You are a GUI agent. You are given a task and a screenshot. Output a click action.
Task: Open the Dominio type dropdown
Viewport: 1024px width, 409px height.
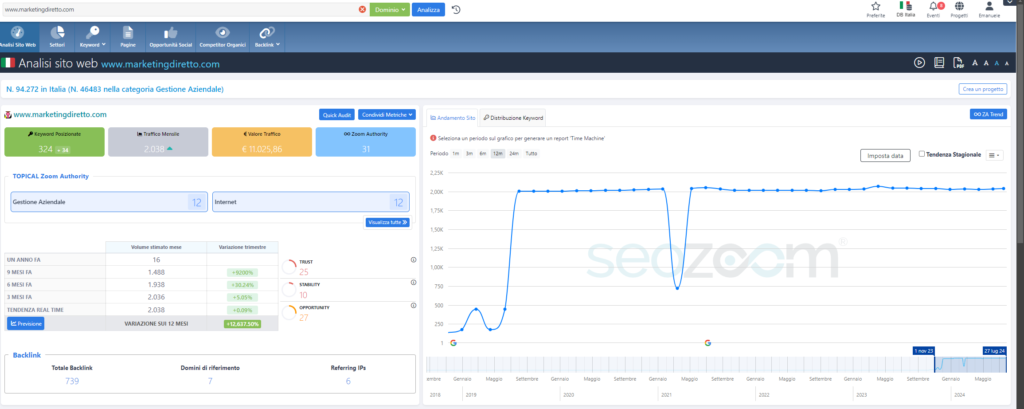[x=389, y=10]
